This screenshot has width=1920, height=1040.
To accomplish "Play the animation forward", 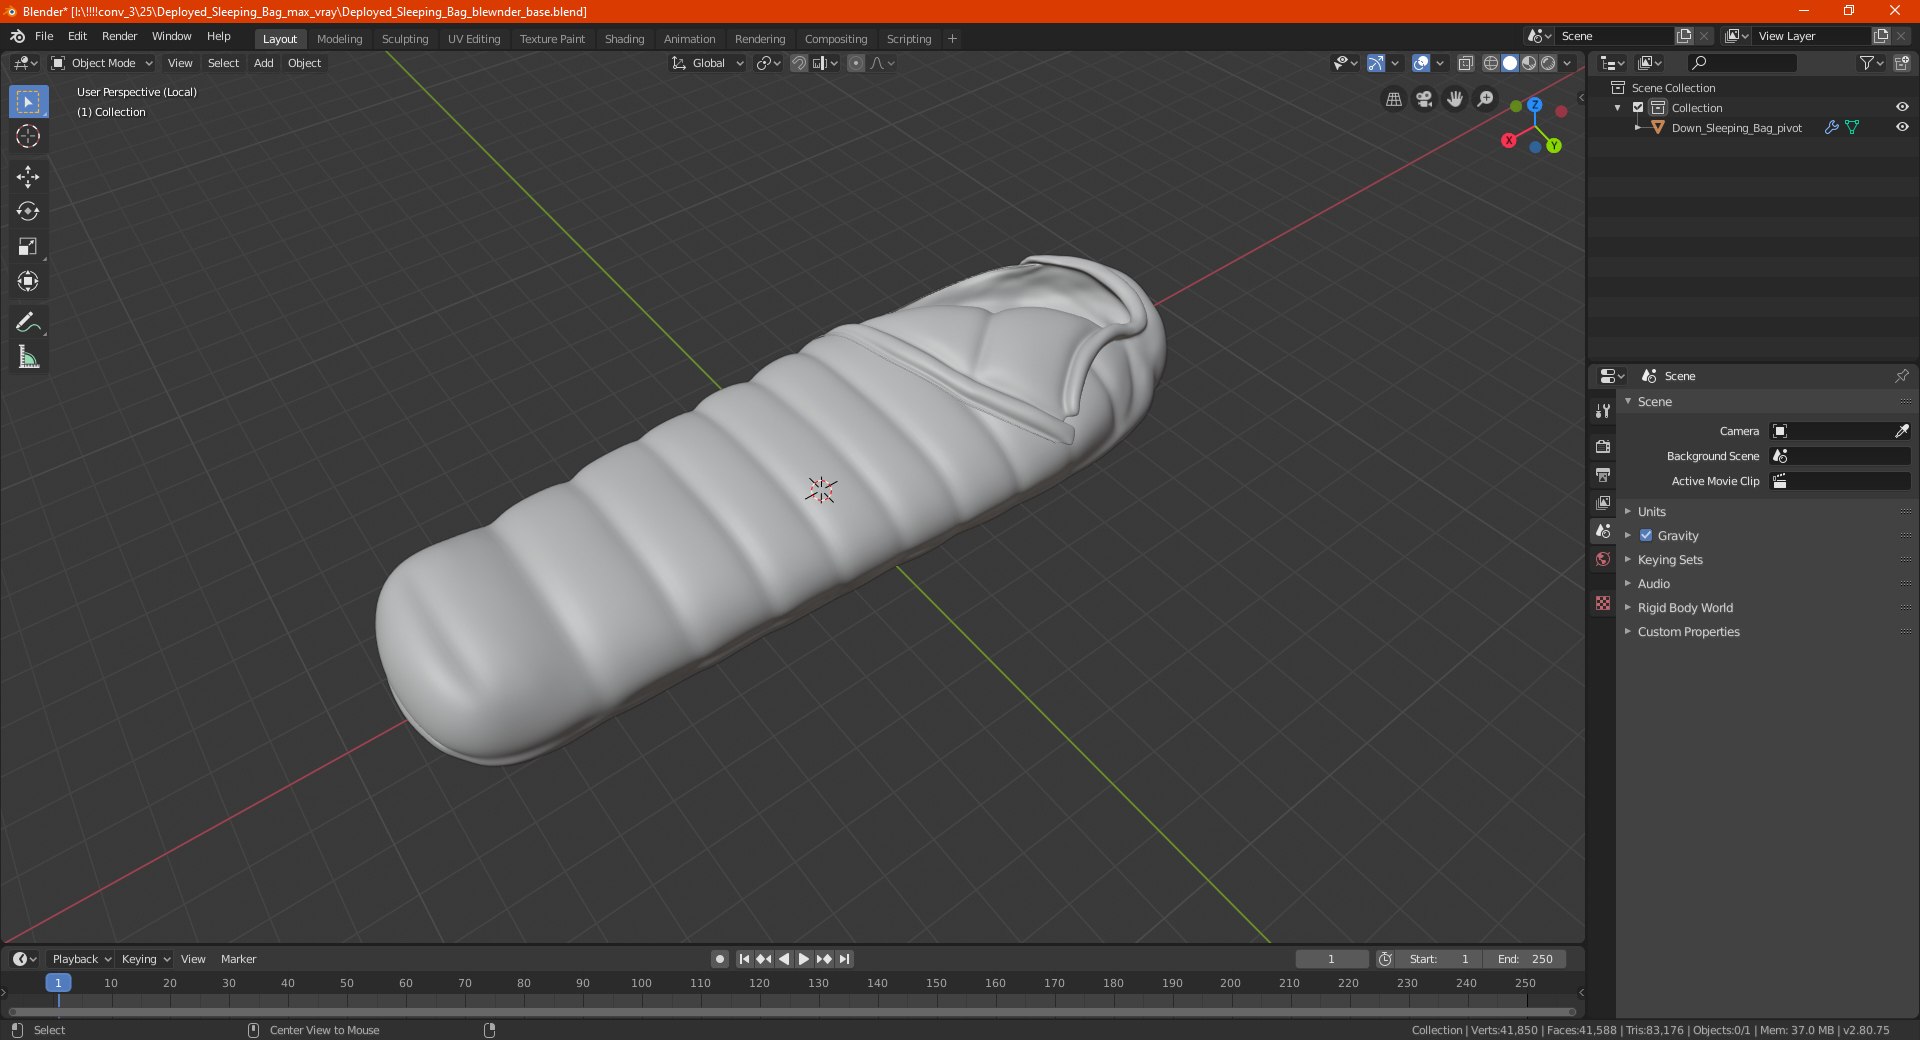I will pos(803,959).
